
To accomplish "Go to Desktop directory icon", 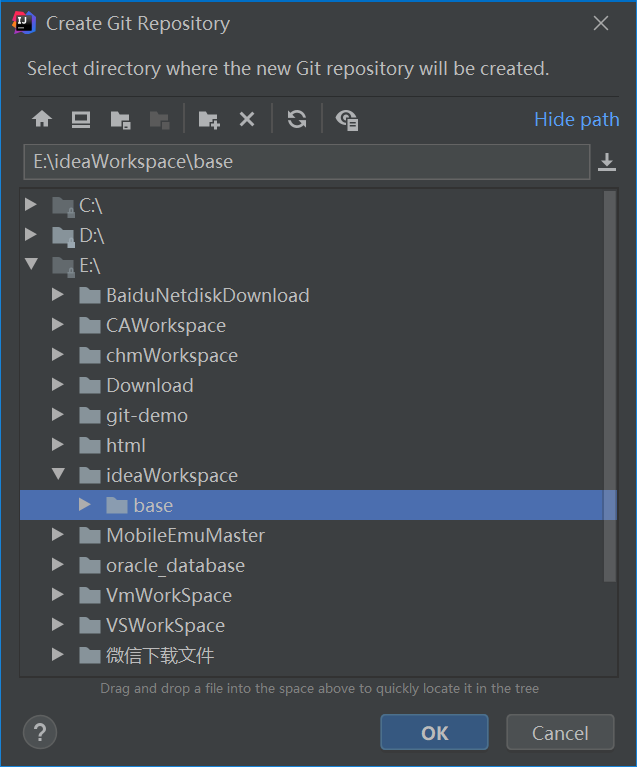I will pos(81,120).
